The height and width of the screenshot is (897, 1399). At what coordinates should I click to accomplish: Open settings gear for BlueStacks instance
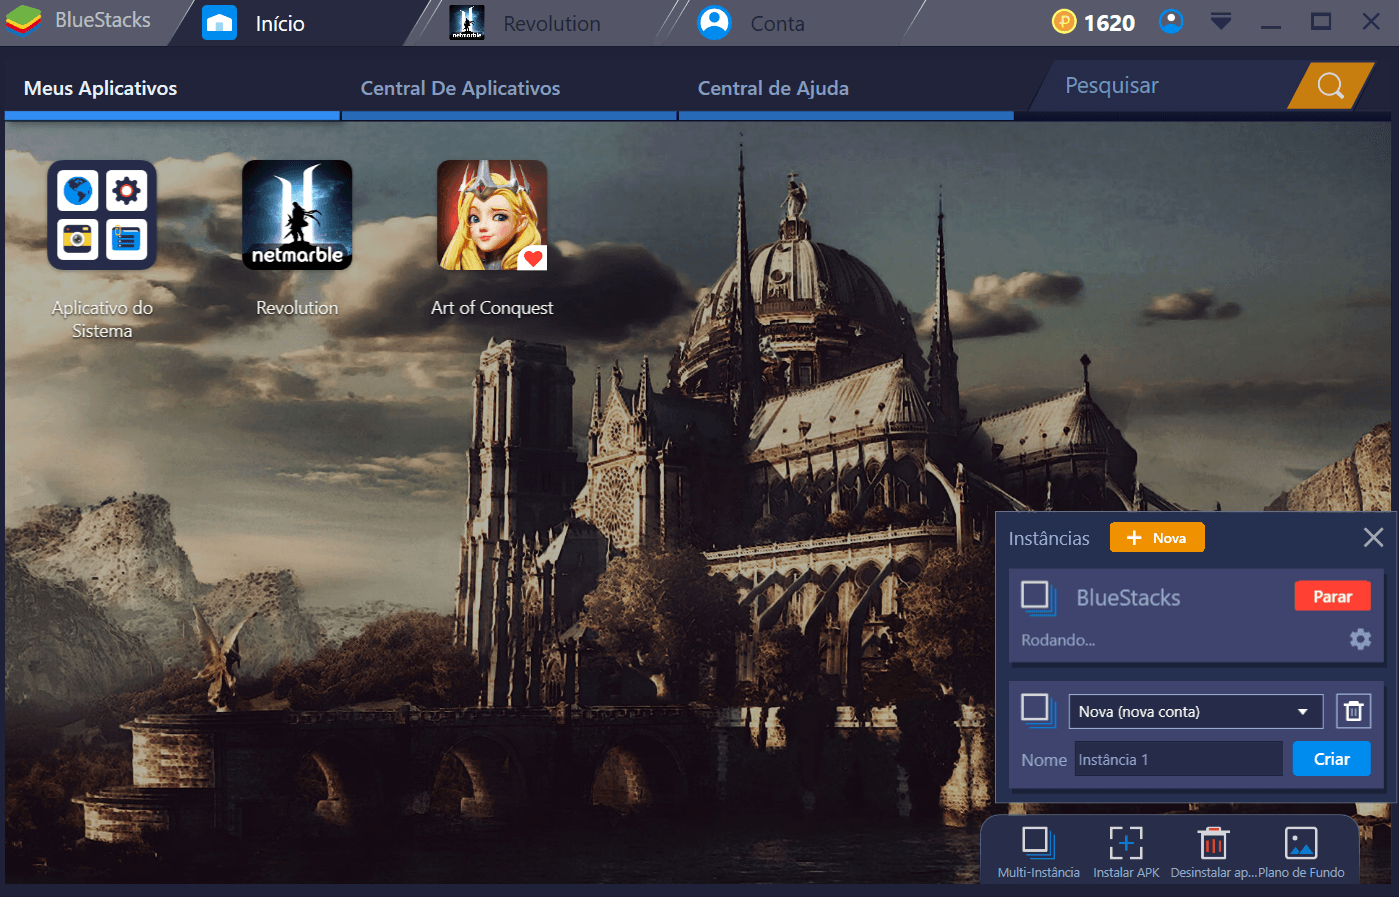[x=1360, y=639]
